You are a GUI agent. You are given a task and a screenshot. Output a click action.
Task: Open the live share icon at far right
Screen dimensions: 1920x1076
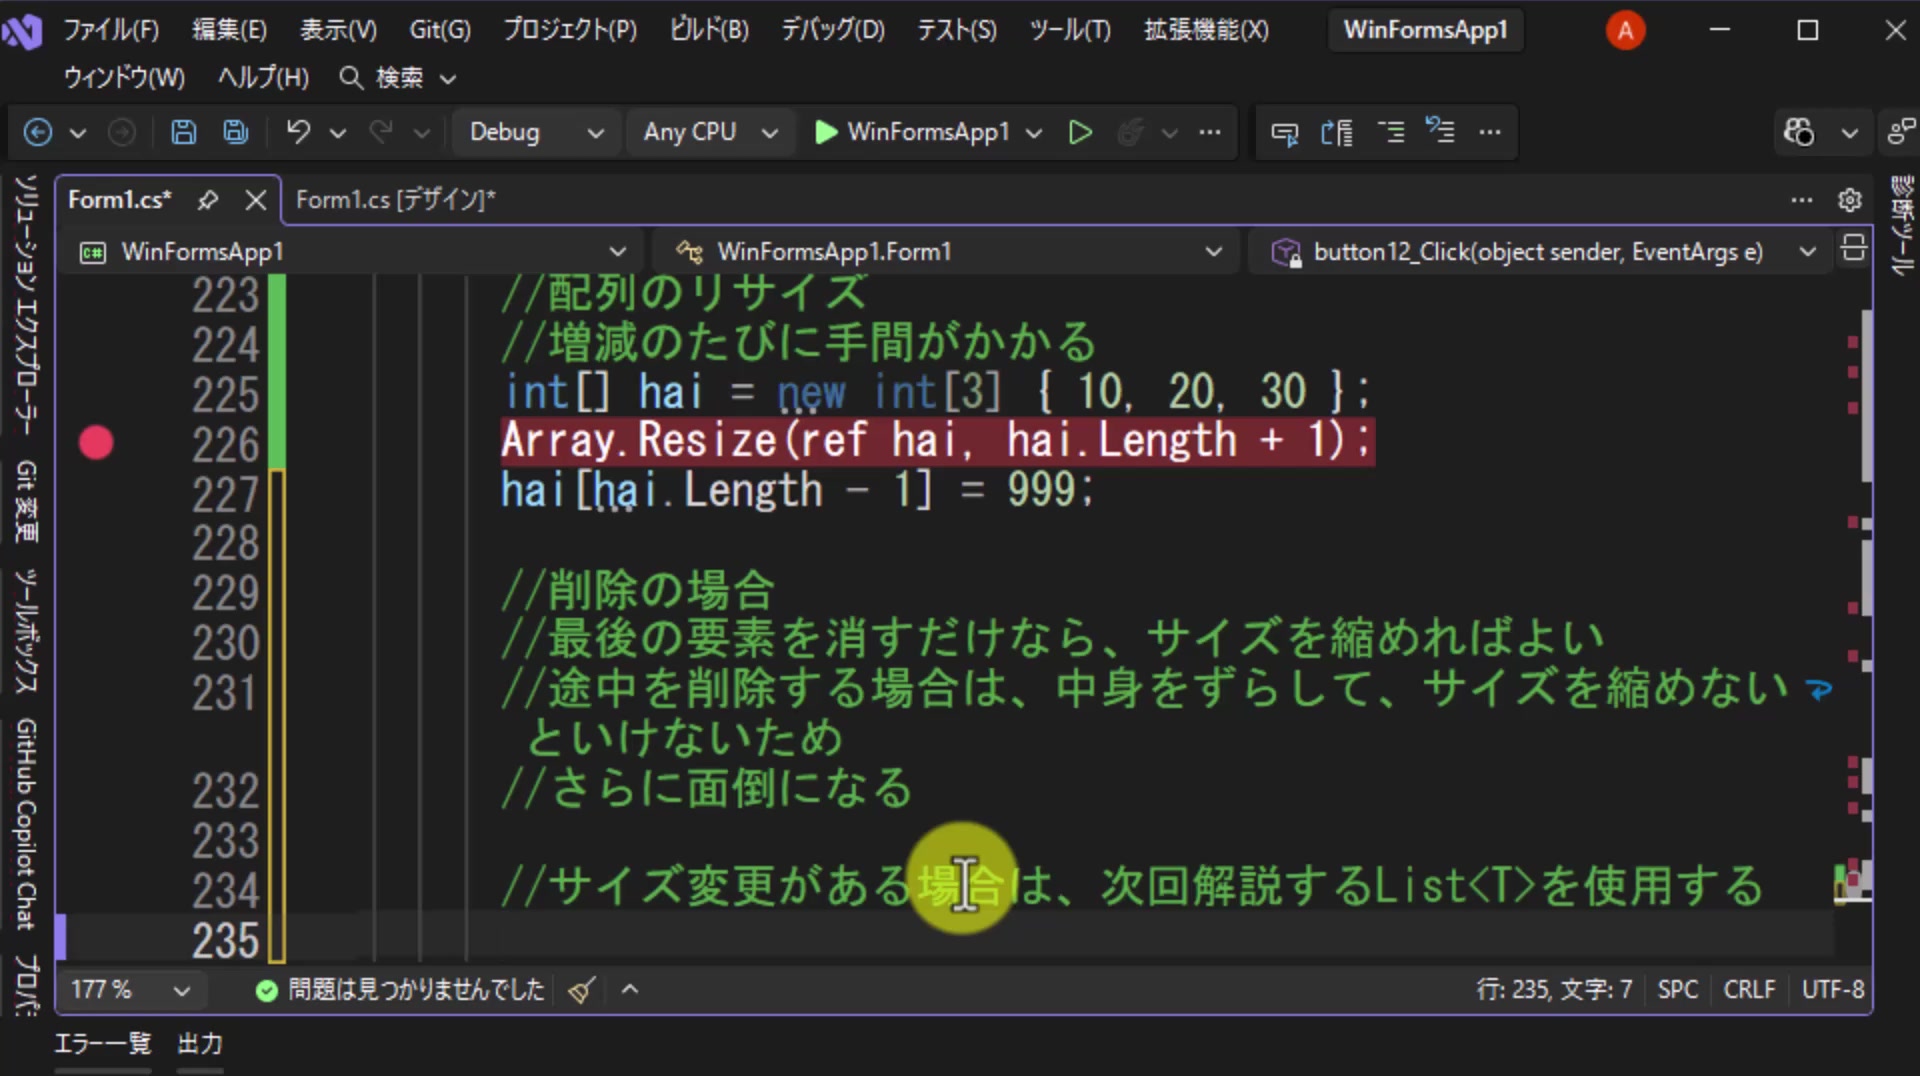point(1900,132)
